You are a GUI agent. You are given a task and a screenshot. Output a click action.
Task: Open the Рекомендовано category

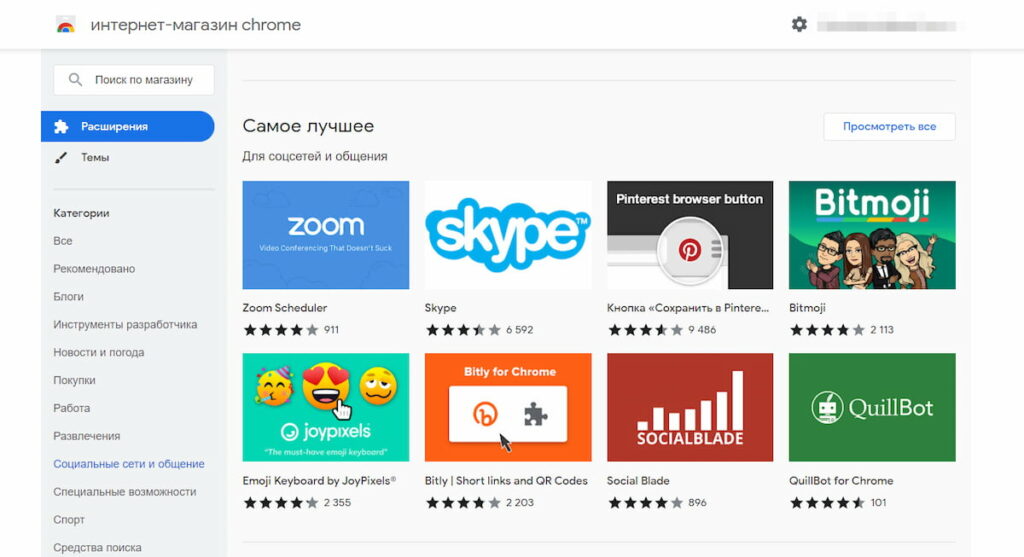pyautogui.click(x=94, y=269)
